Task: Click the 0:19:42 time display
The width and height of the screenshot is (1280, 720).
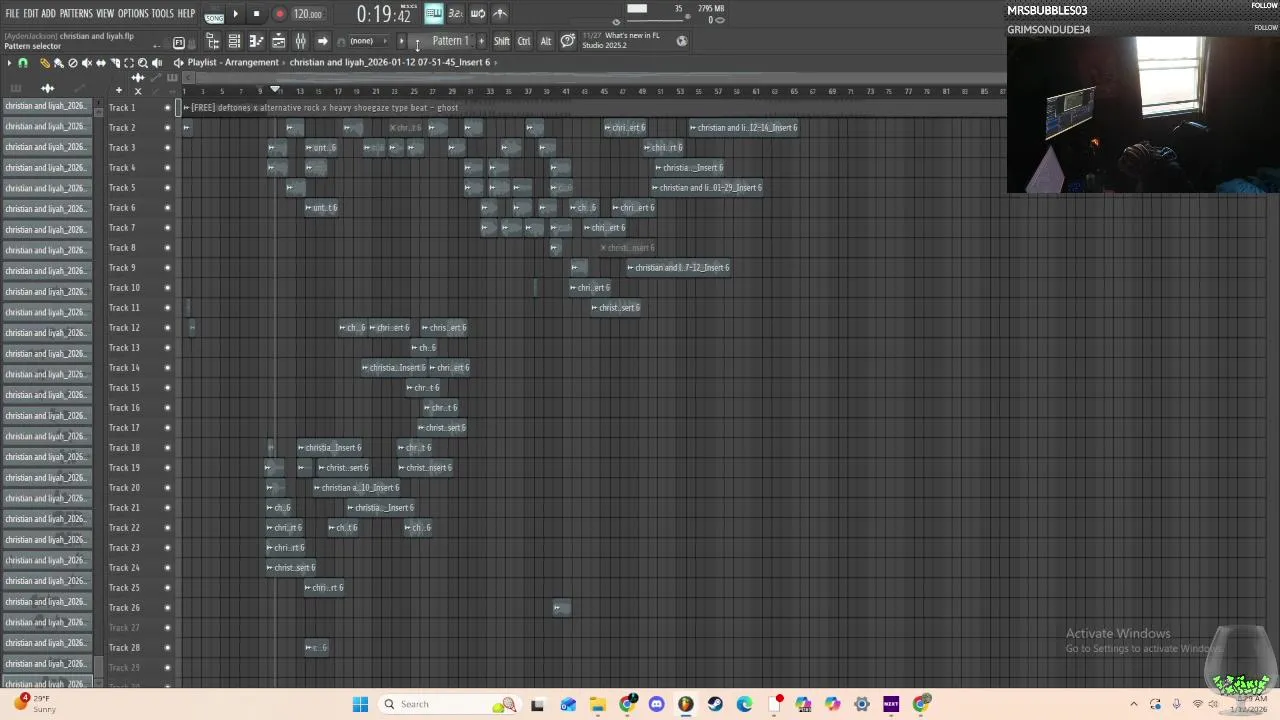Action: [x=384, y=14]
